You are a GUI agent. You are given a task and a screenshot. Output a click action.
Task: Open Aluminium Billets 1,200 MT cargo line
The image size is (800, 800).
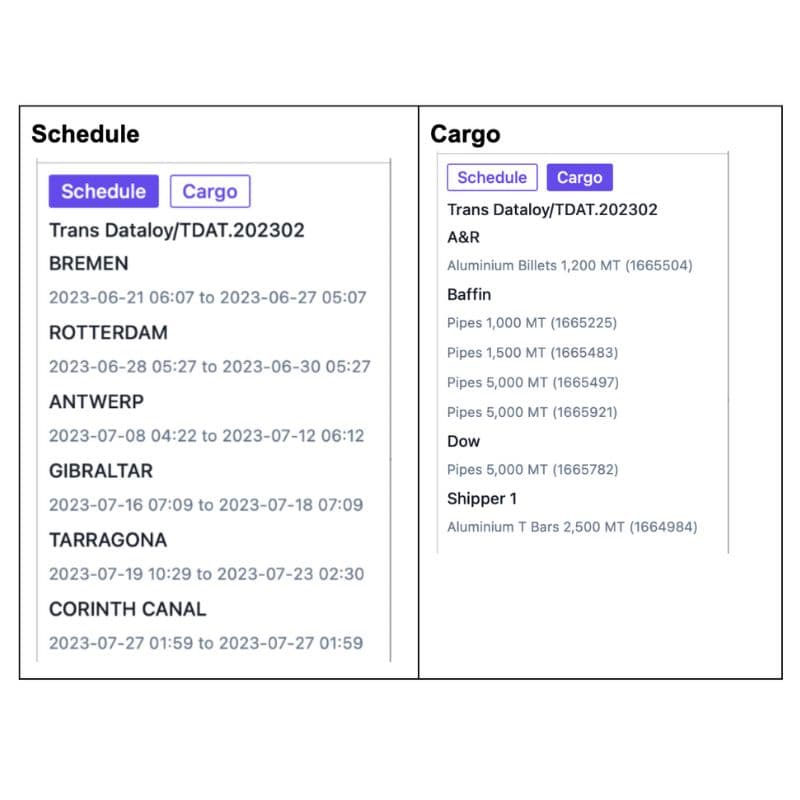[569, 265]
